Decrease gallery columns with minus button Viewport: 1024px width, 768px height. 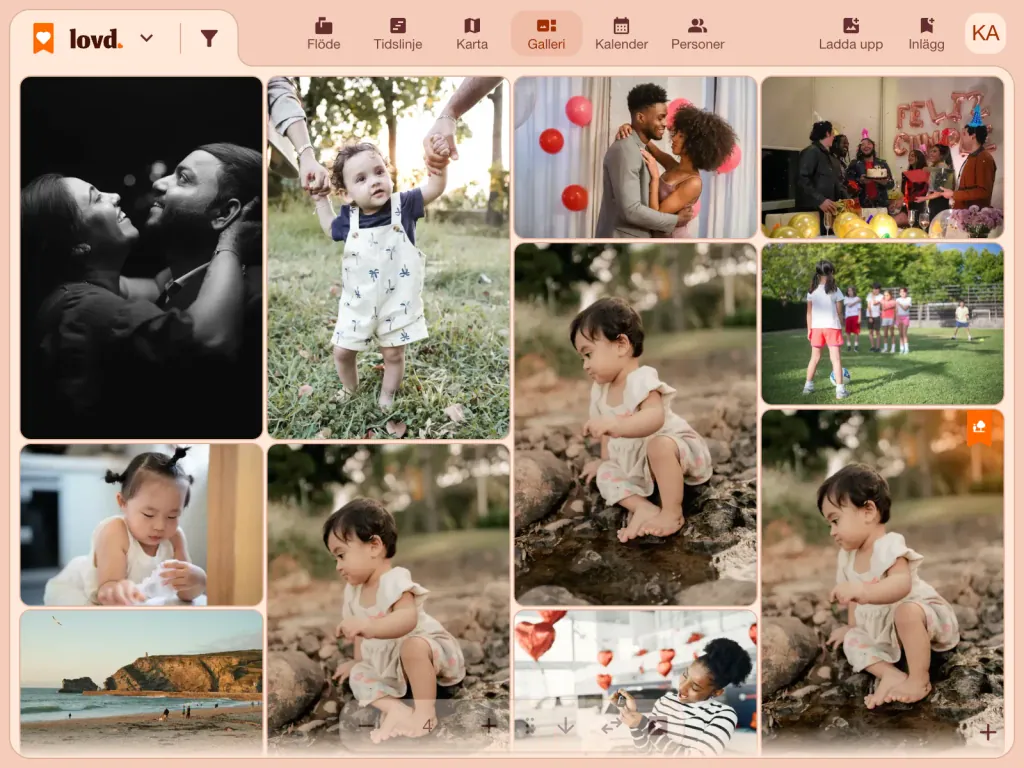366,726
